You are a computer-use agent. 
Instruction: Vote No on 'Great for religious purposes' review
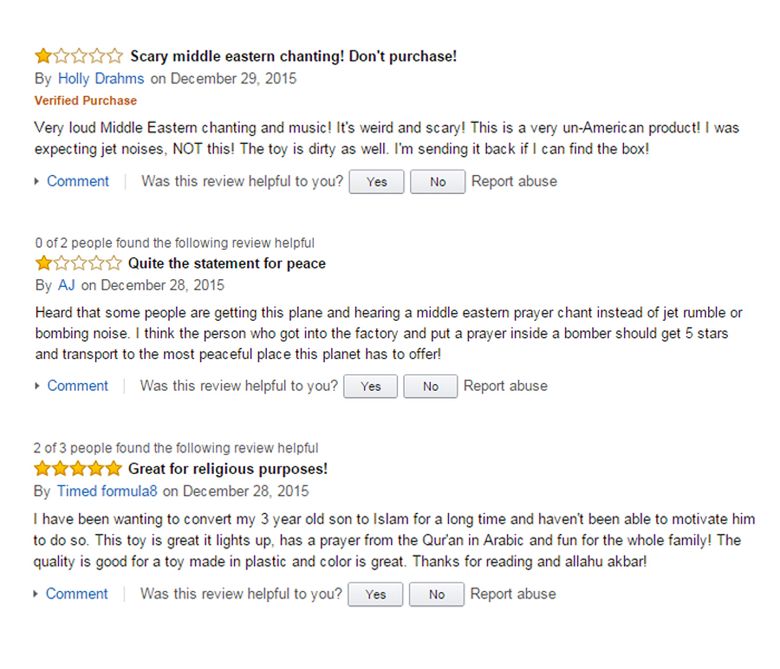point(437,594)
